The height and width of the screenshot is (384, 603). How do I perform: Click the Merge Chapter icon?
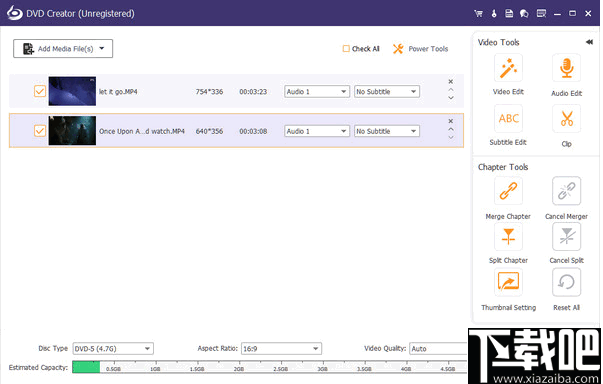[x=508, y=191]
